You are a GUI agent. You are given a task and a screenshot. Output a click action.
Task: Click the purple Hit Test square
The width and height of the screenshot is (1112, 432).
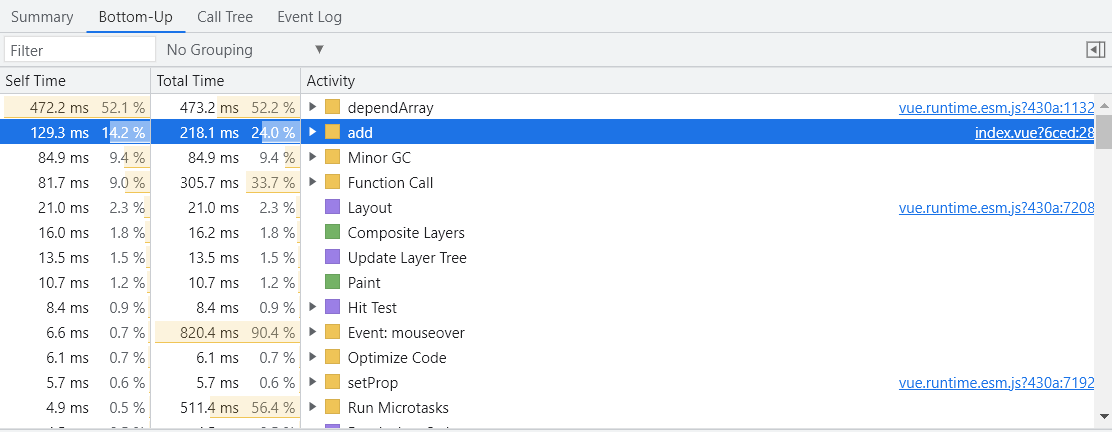click(333, 308)
